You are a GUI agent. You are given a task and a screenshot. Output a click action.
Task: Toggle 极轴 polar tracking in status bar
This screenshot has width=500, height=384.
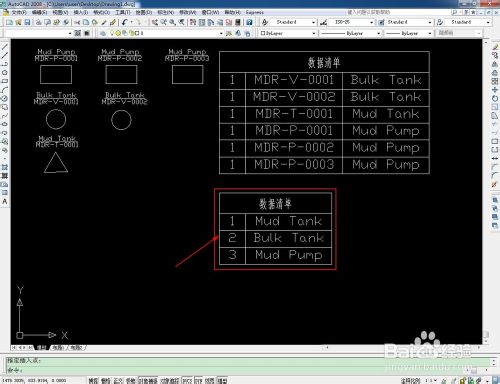130,380
